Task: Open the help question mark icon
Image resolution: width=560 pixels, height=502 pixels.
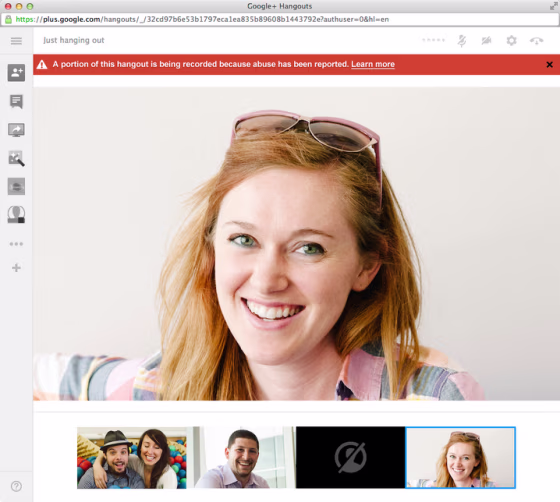Action: 16,486
